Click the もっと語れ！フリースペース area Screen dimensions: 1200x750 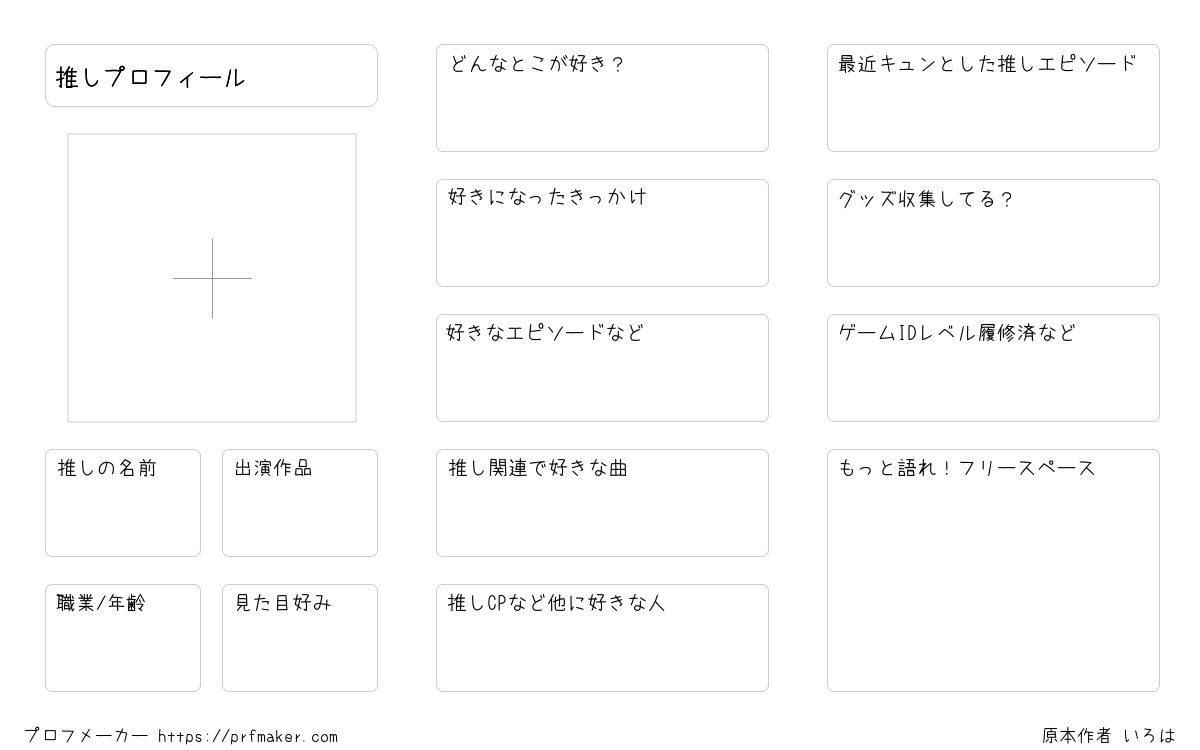click(993, 570)
